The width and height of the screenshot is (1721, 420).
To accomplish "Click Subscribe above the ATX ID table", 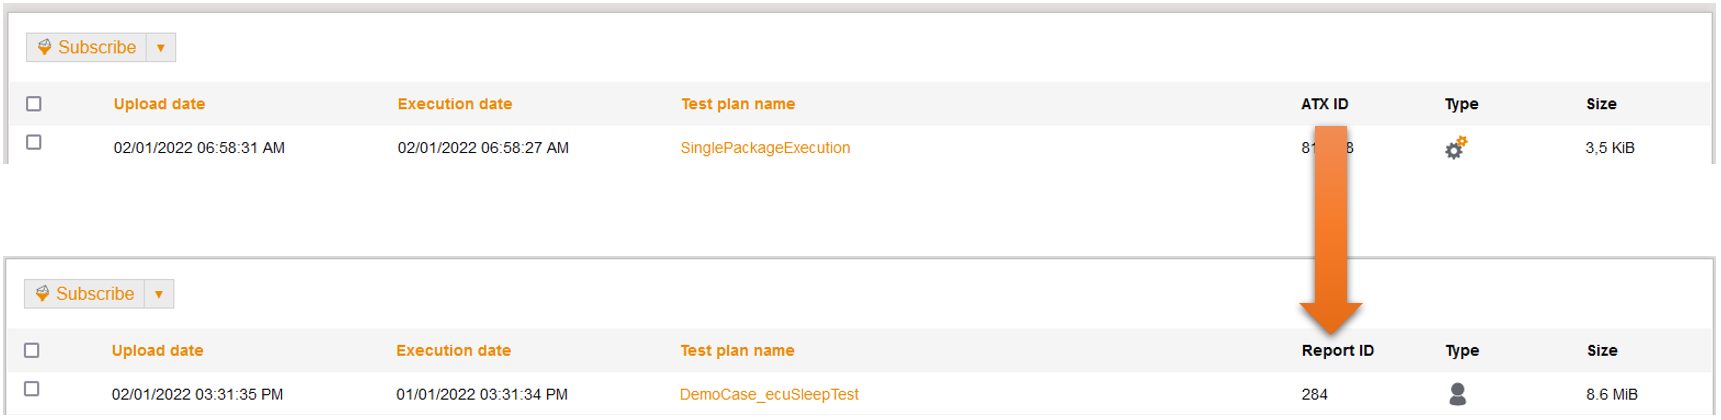I will click(86, 47).
